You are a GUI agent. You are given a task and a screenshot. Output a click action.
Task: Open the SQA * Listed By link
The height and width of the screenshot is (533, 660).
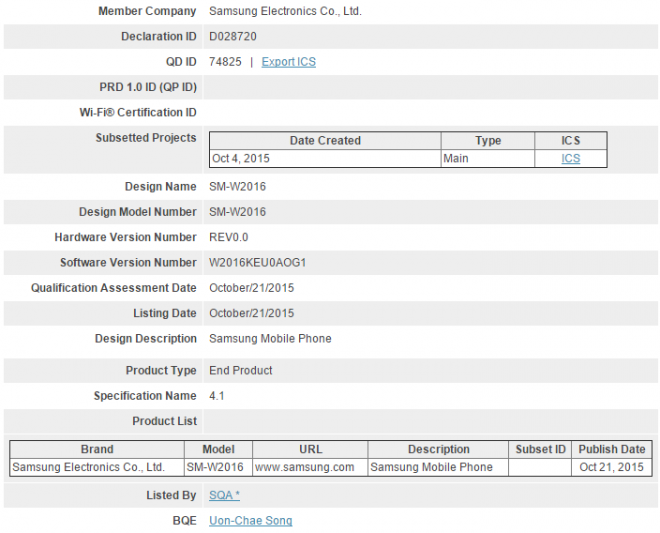pyautogui.click(x=224, y=495)
